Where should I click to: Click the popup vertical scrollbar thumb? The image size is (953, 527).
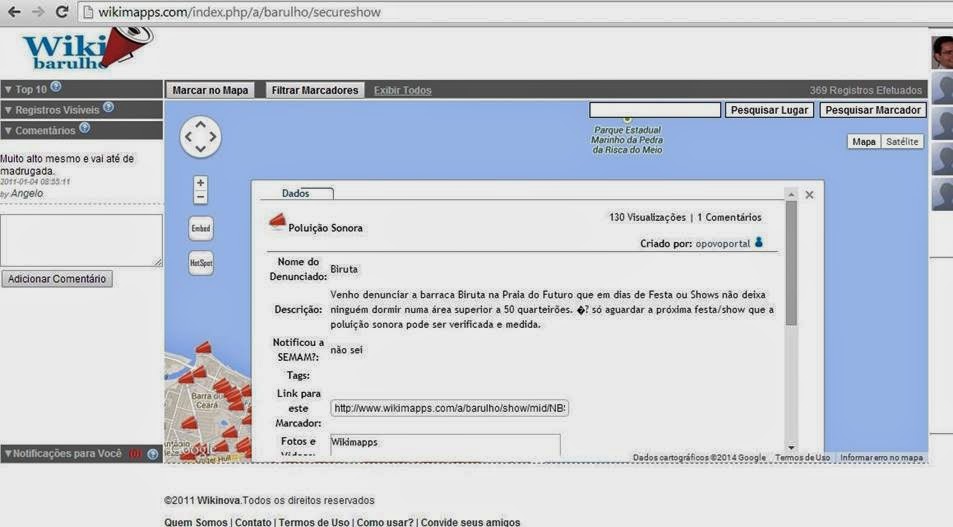click(x=791, y=263)
